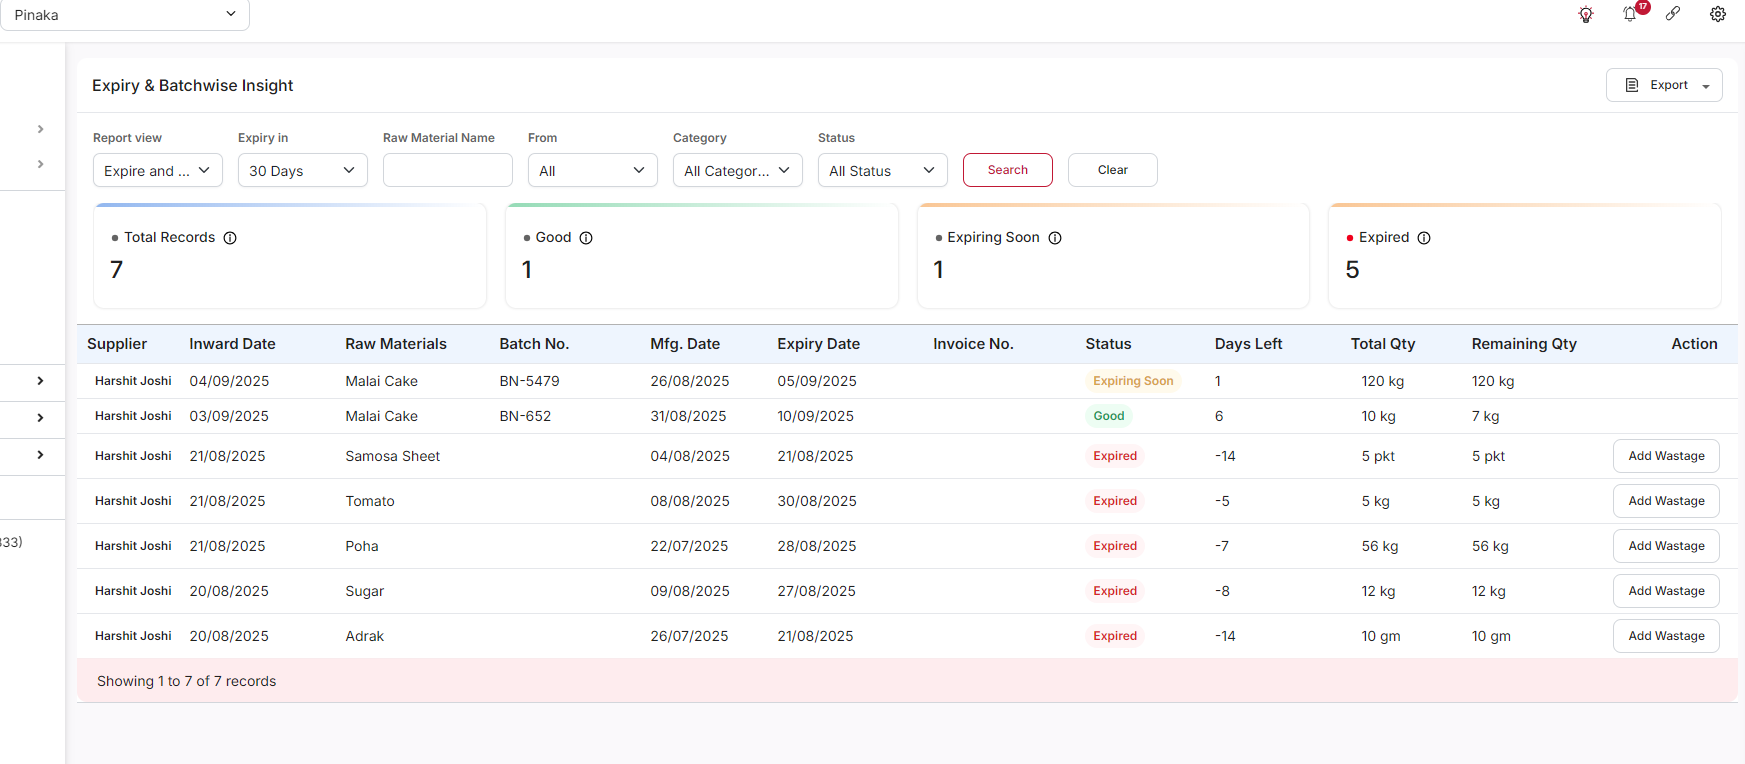Expand the first sidebar chevron item
This screenshot has height=764, width=1745.
(40, 129)
